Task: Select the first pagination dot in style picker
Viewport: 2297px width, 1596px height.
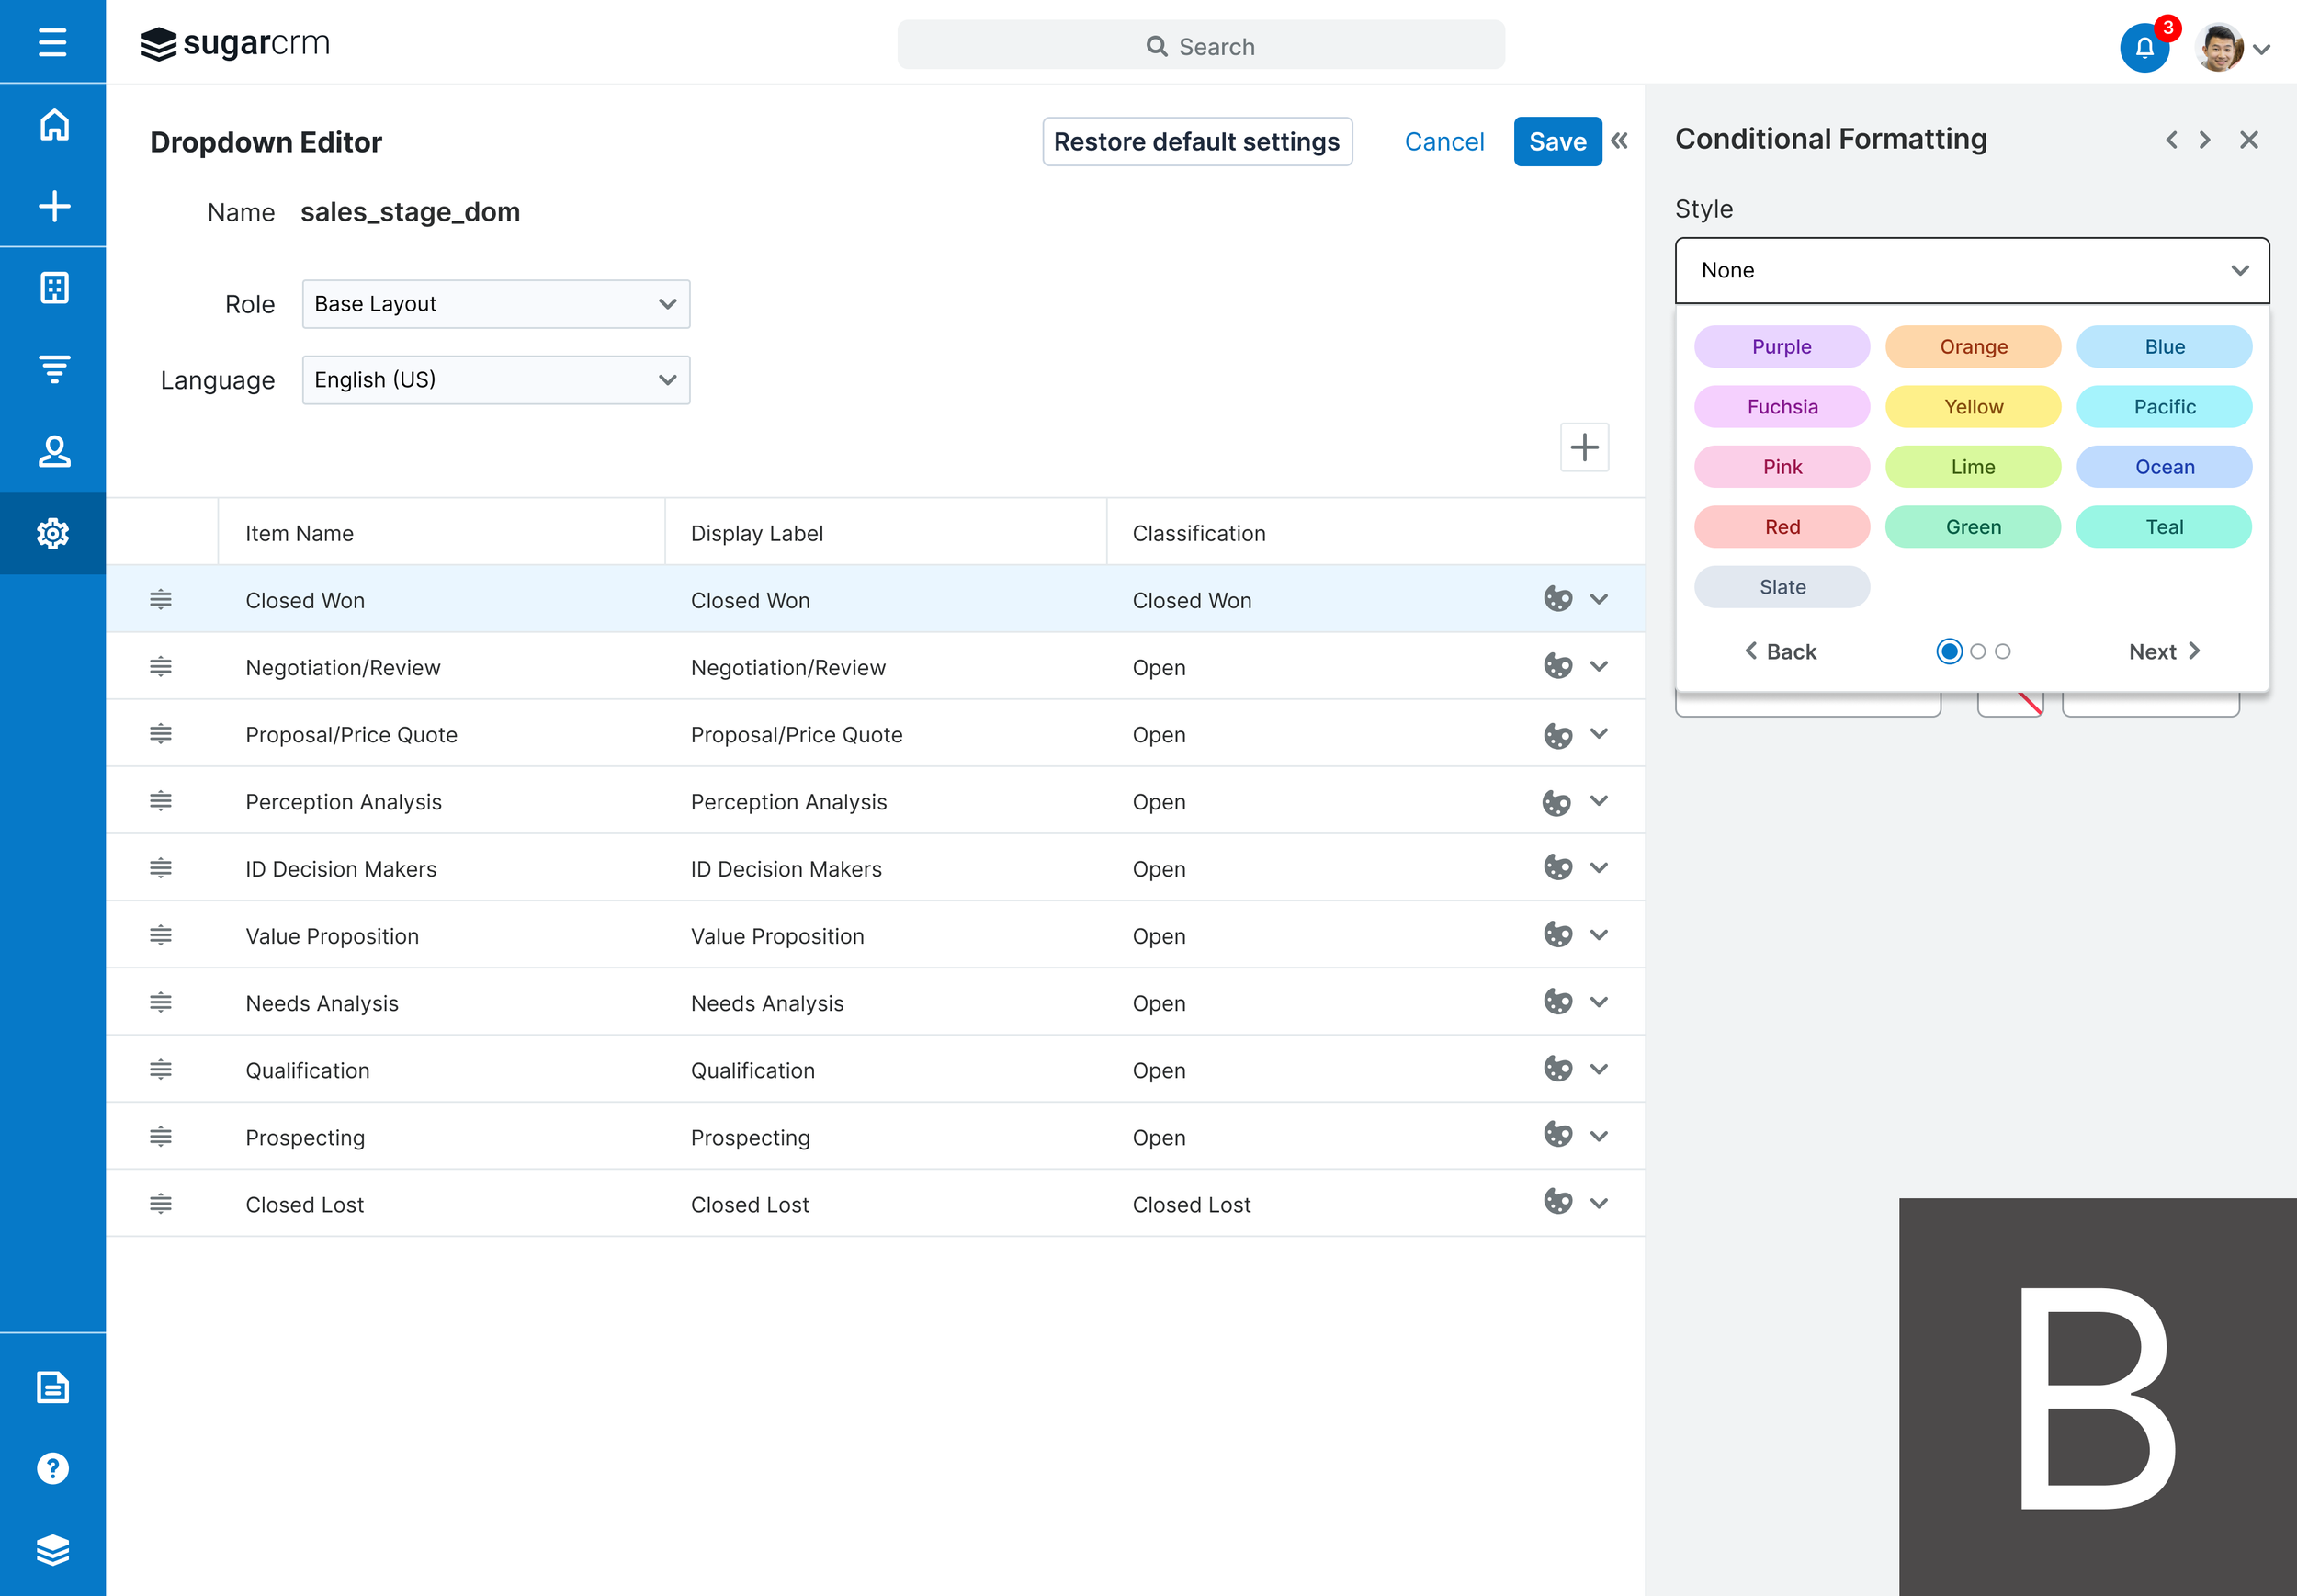Action: click(x=1949, y=651)
